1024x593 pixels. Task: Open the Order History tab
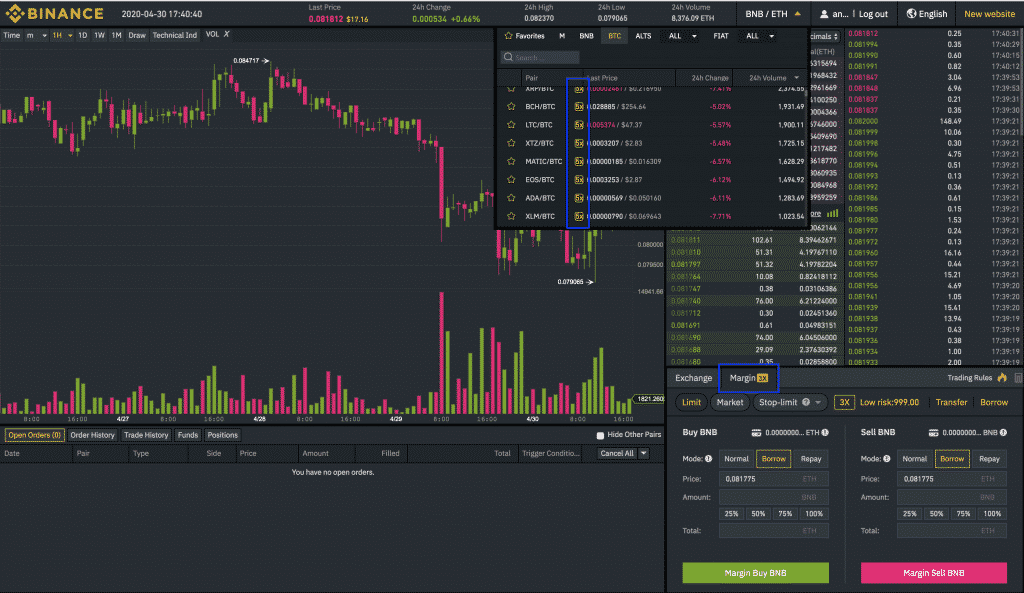click(x=92, y=435)
